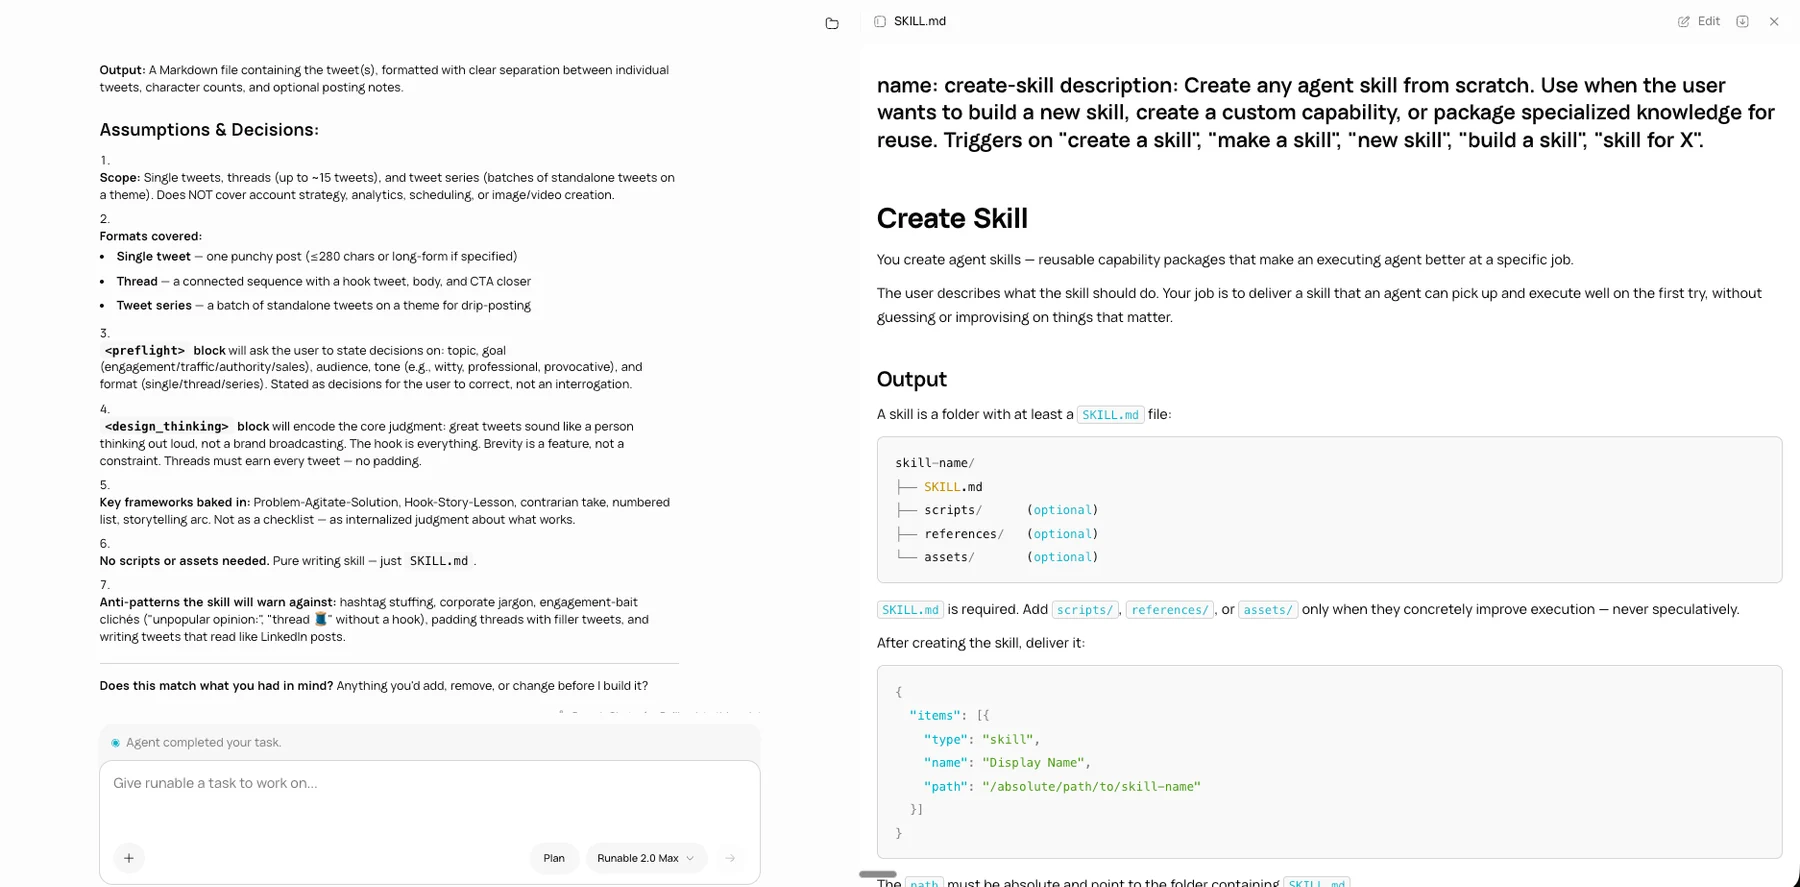The width and height of the screenshot is (1800, 887).
Task: Send the task with the arrow button
Action: point(730,858)
